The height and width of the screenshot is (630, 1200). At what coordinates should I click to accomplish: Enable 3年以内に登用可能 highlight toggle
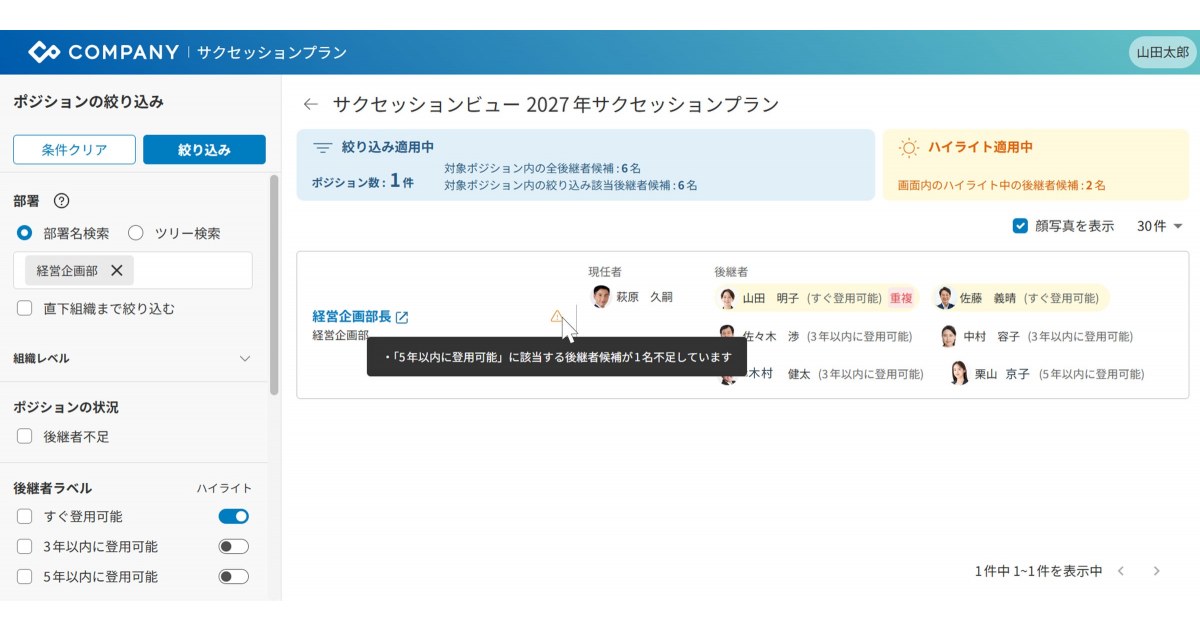coord(233,547)
